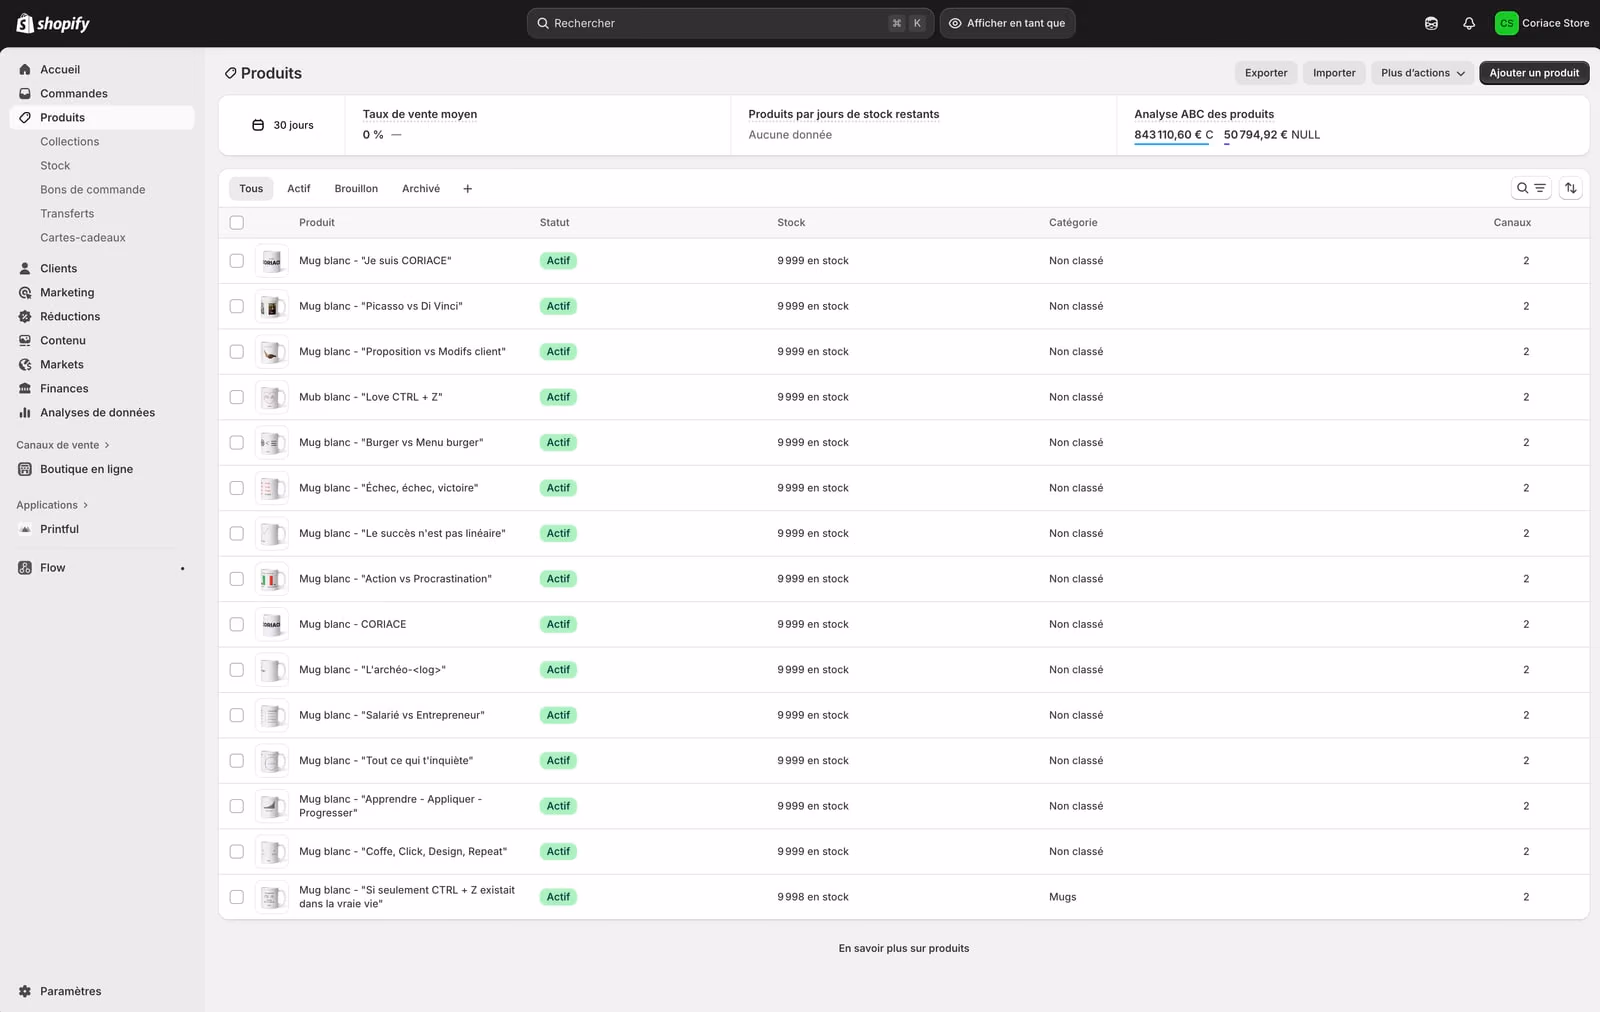Click the calendar icon beside 30 jours
Viewport: 1600px width, 1012px height.
pos(258,125)
